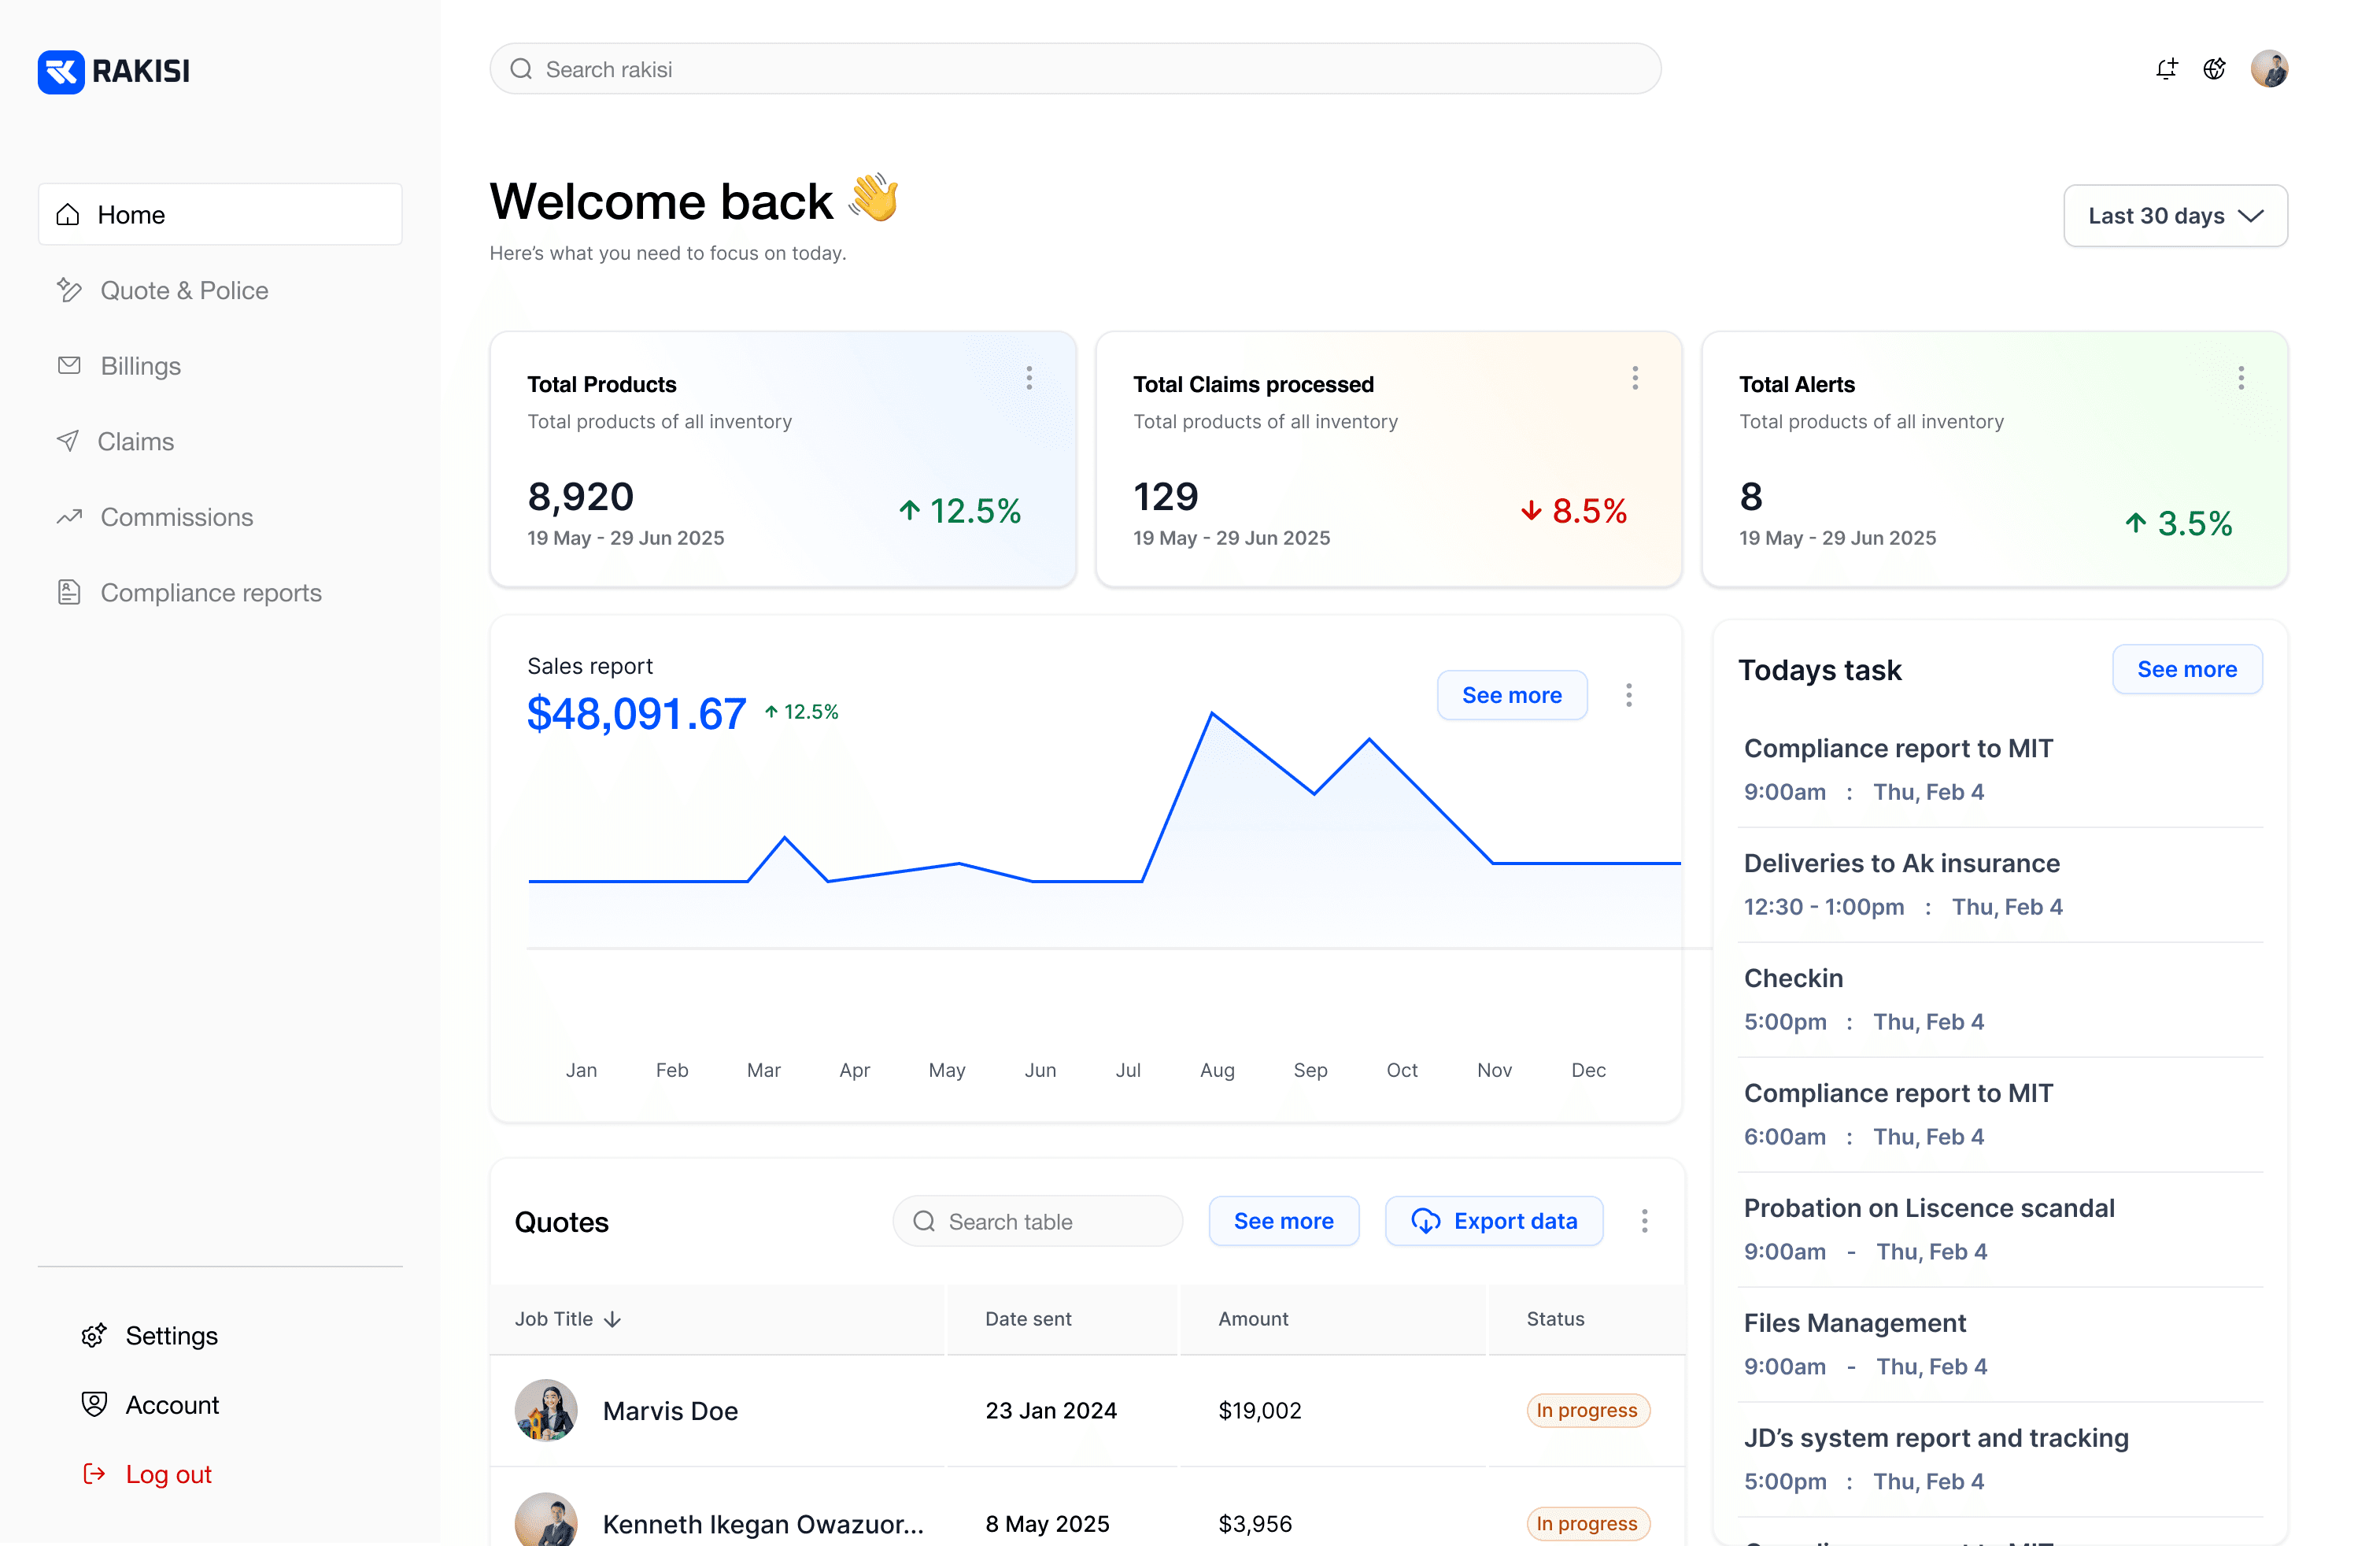This screenshot has height=1546, width=2380.
Task: Click the notification bell icon
Action: [x=2166, y=69]
